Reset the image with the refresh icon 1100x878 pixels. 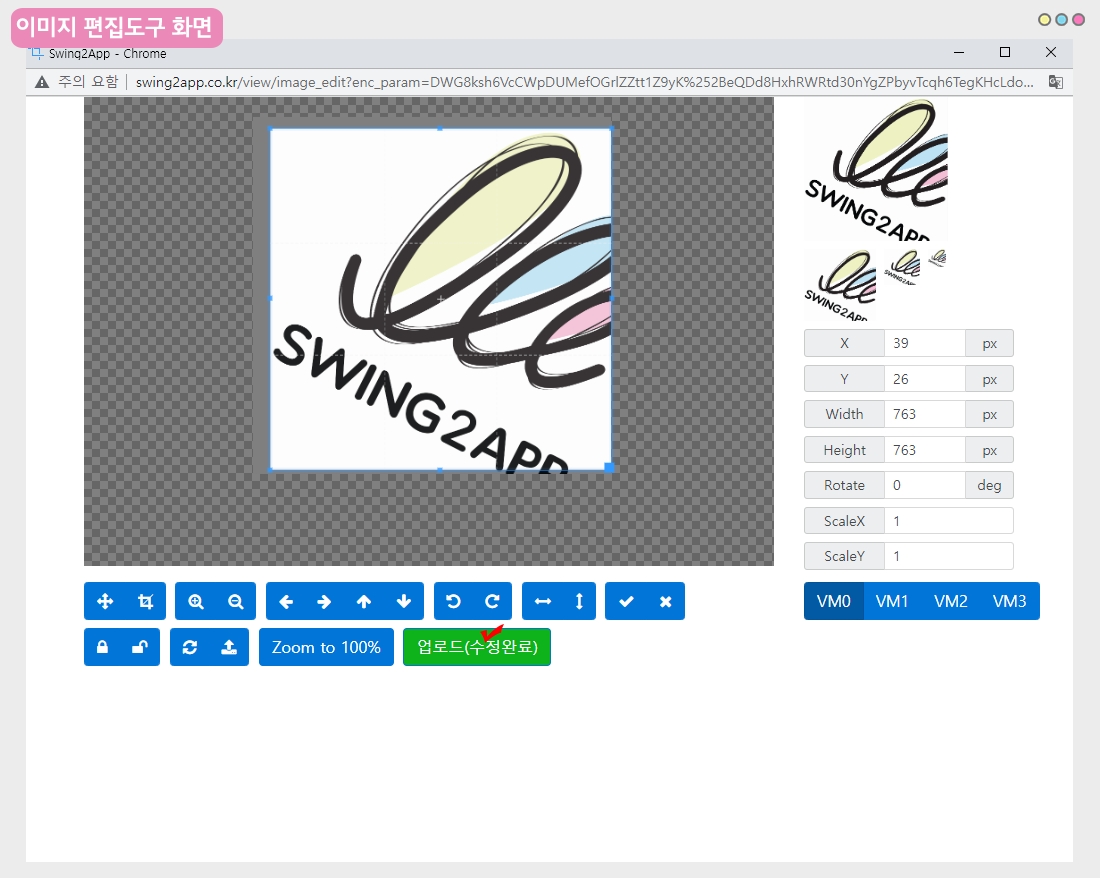click(189, 647)
